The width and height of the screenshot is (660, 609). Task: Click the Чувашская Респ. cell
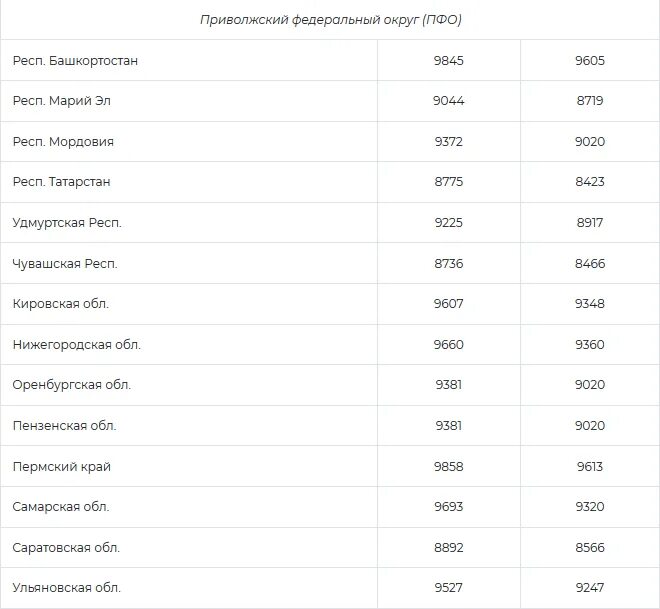point(65,263)
